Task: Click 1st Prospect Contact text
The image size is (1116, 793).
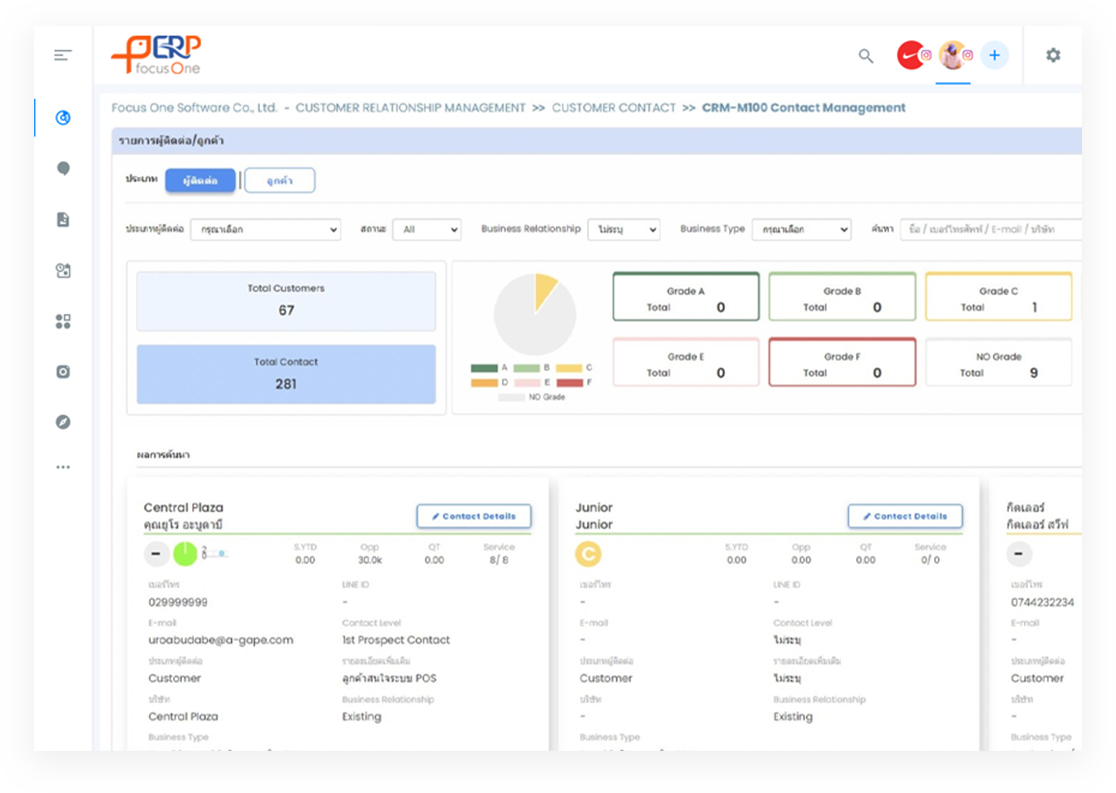Action: [396, 640]
